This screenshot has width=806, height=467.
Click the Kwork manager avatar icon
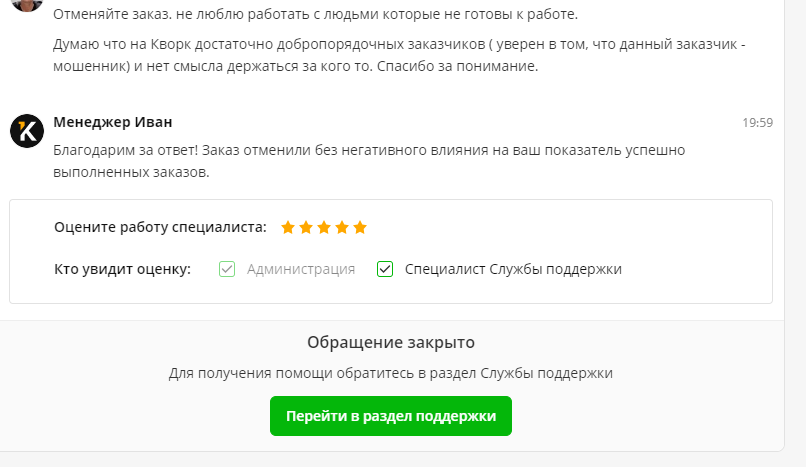(27, 131)
